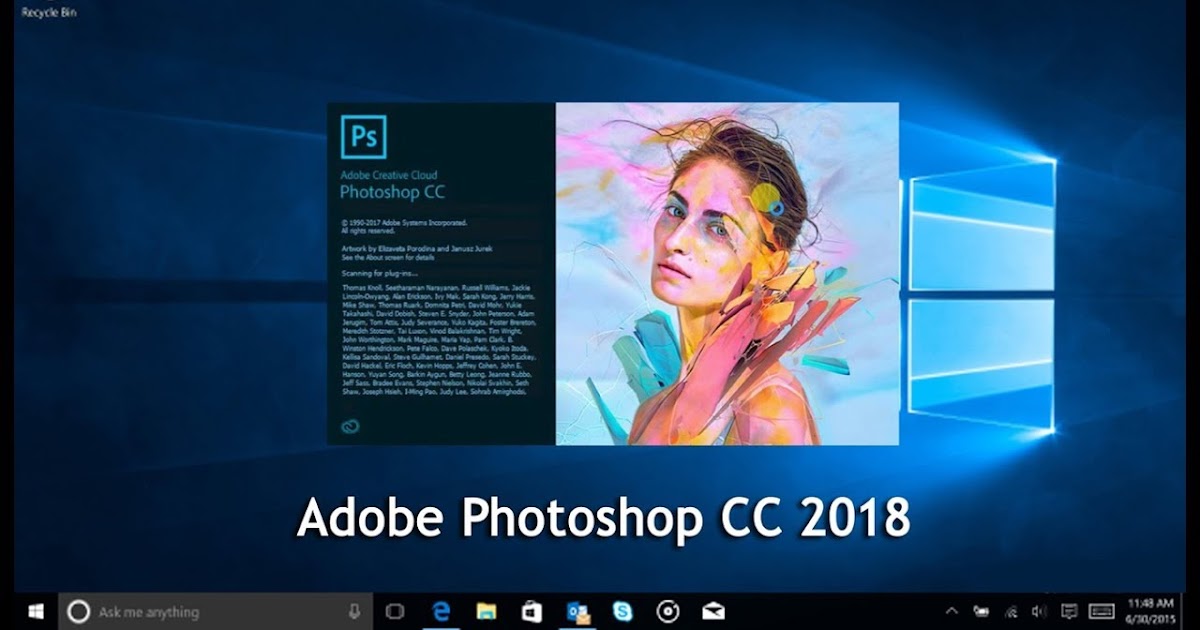This screenshot has width=1200, height=630.
Task: Open Outlook from the taskbar
Action: [x=578, y=611]
